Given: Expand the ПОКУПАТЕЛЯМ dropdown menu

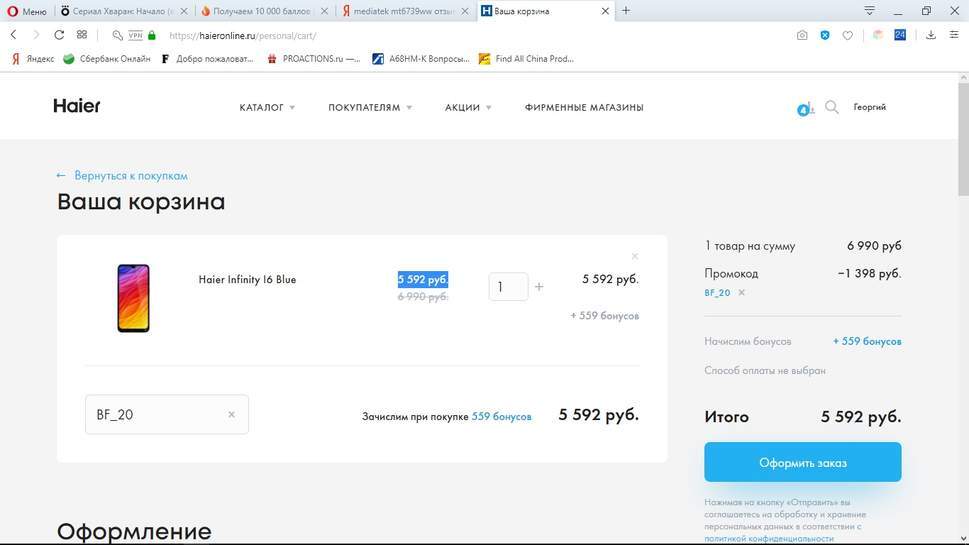Looking at the screenshot, I should [370, 108].
